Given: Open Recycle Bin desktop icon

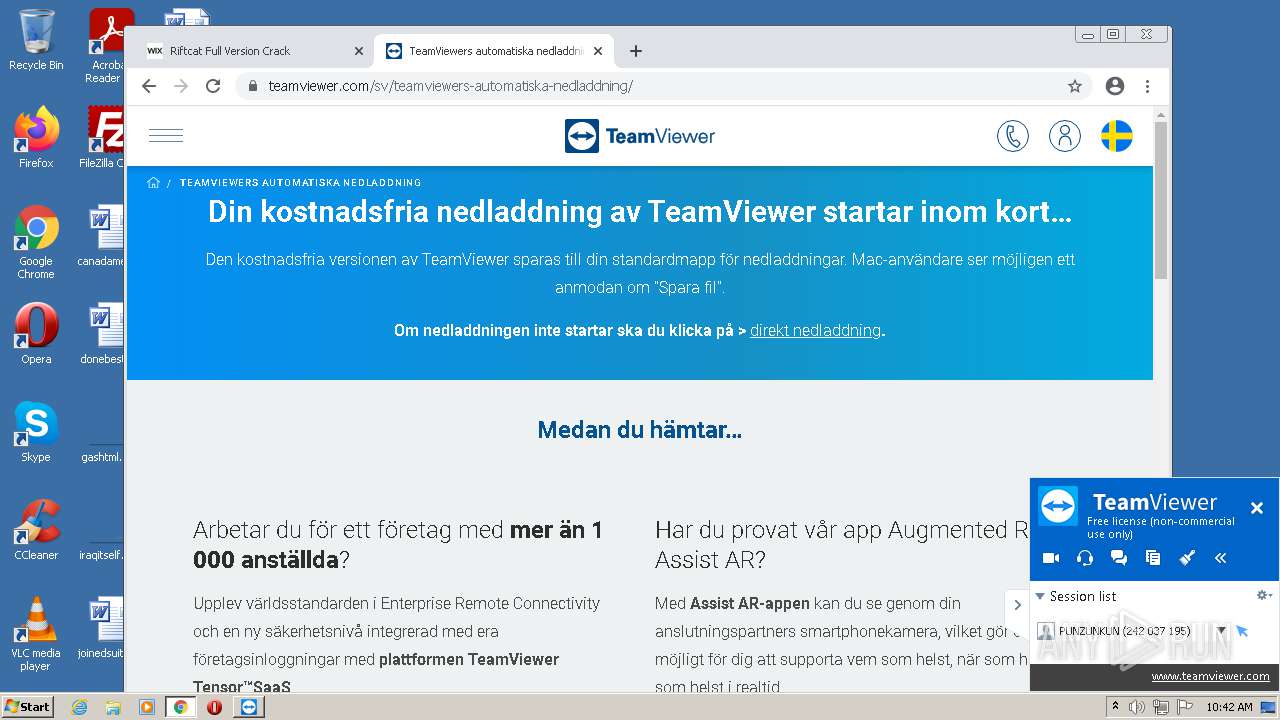Looking at the screenshot, I should [36, 41].
